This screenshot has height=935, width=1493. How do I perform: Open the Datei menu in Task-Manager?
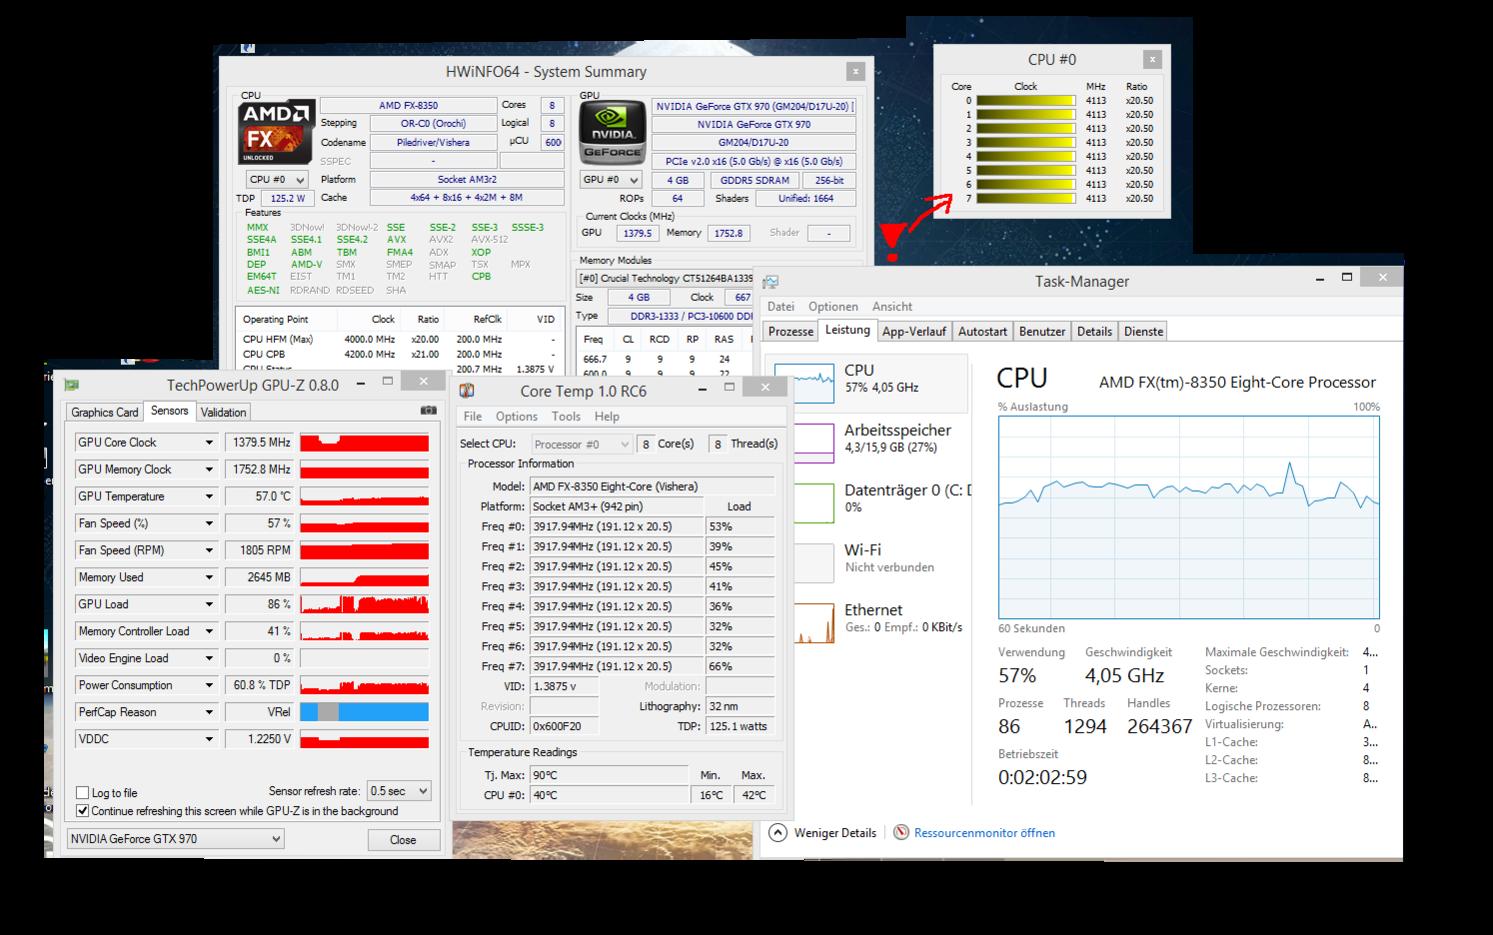pyautogui.click(x=781, y=307)
